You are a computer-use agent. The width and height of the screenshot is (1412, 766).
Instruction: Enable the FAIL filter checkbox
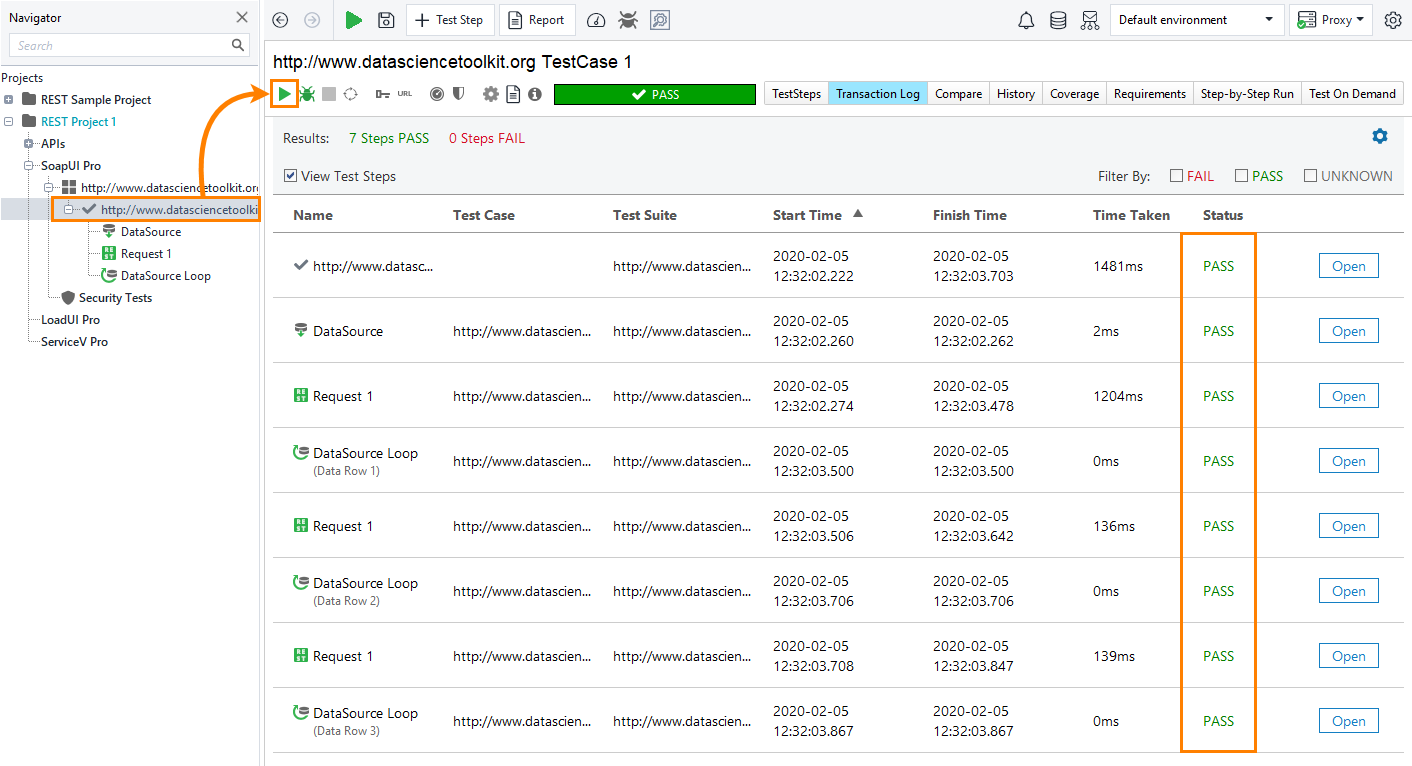click(1176, 176)
